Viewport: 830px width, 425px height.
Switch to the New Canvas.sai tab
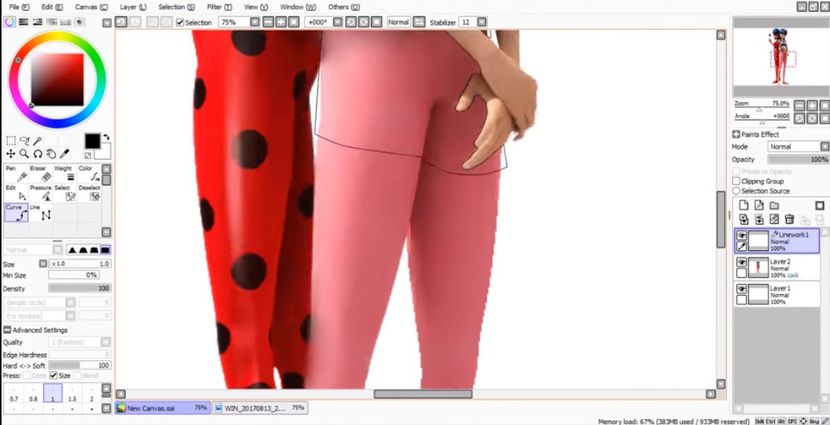click(162, 408)
